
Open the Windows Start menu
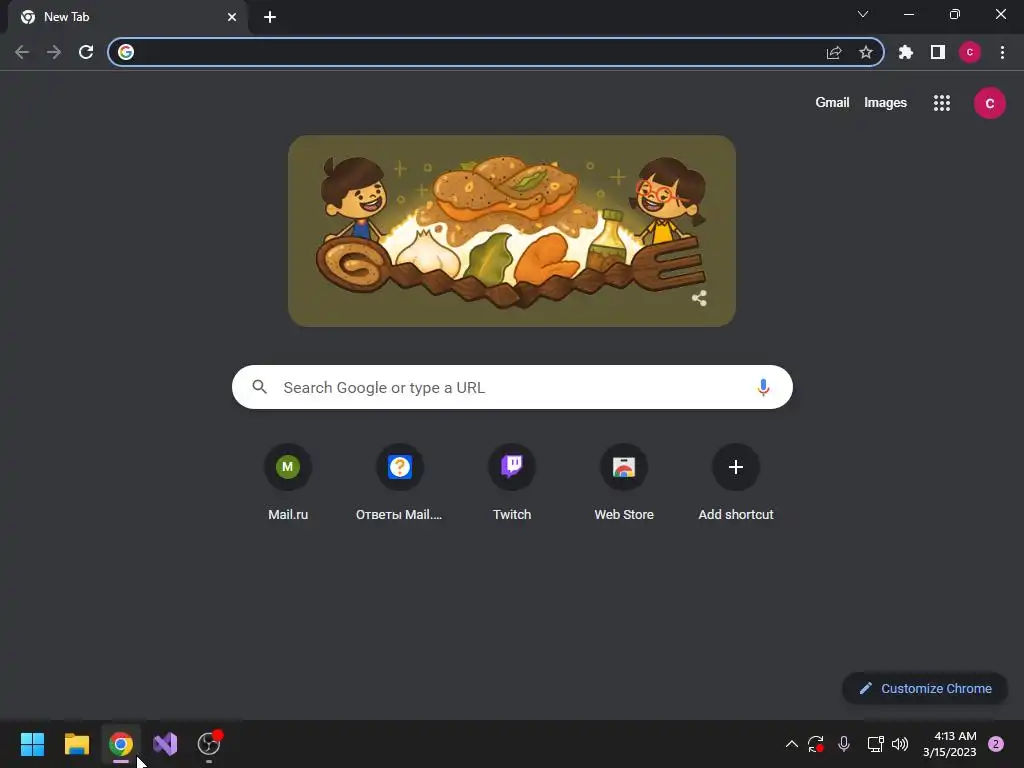(32, 744)
